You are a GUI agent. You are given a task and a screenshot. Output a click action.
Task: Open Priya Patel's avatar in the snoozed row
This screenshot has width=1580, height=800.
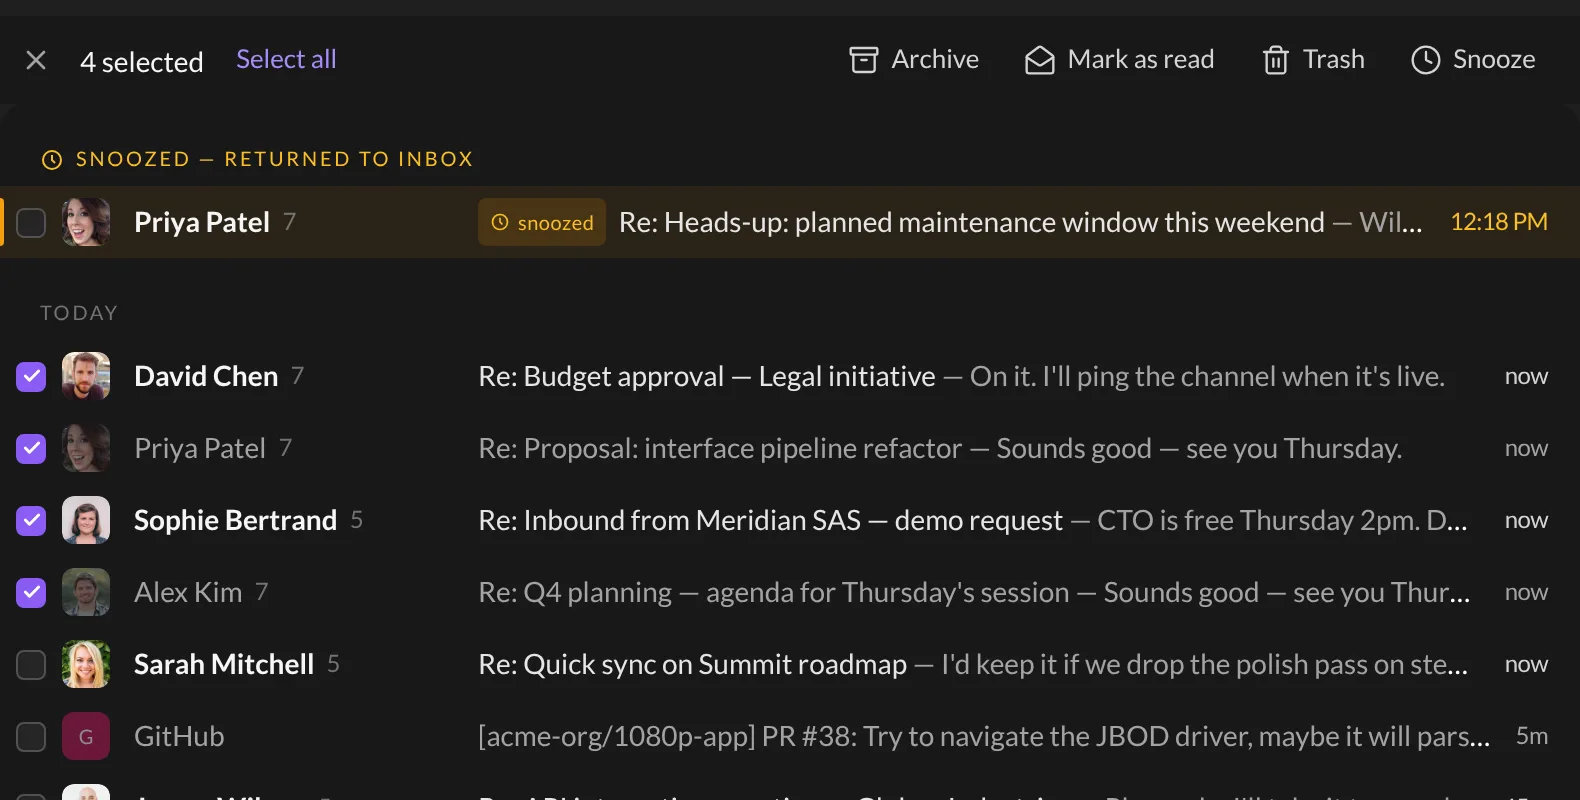coord(86,222)
